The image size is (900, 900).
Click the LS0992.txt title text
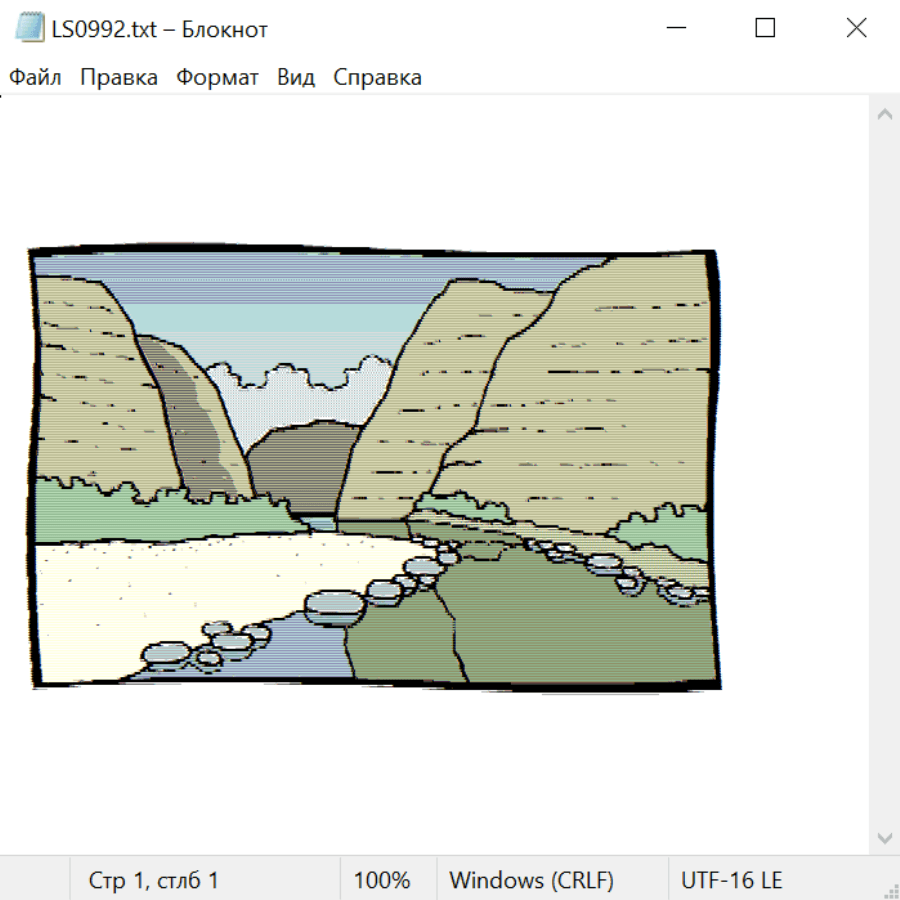pyautogui.click(x=104, y=29)
